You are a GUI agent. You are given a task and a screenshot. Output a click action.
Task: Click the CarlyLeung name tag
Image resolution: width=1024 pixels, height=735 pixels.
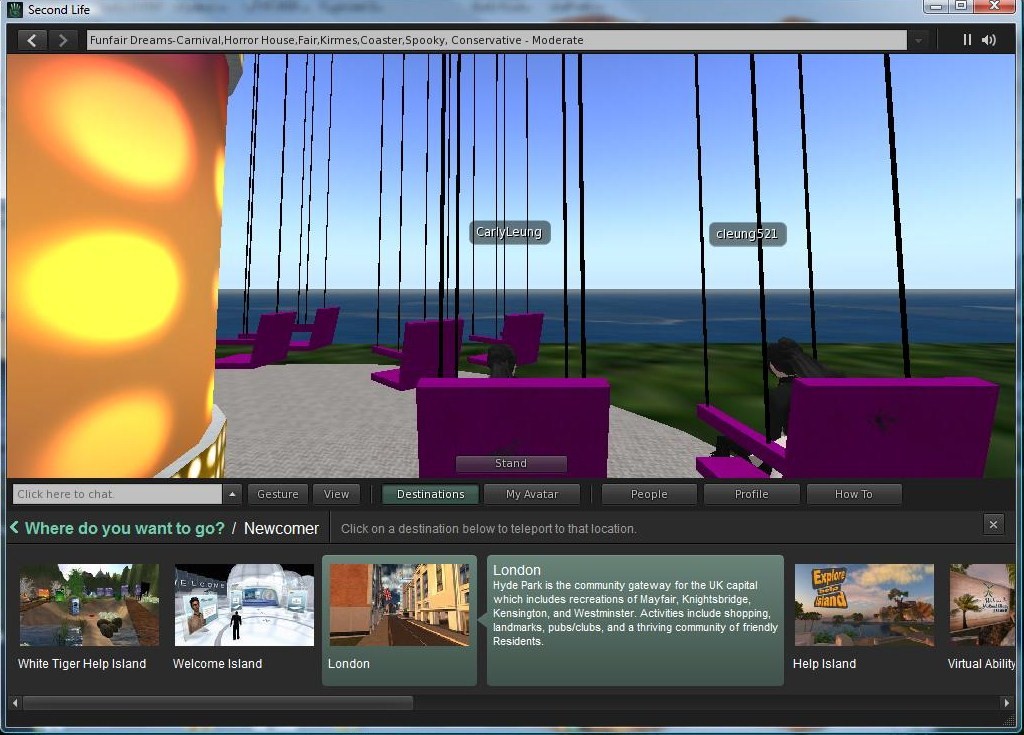[509, 232]
